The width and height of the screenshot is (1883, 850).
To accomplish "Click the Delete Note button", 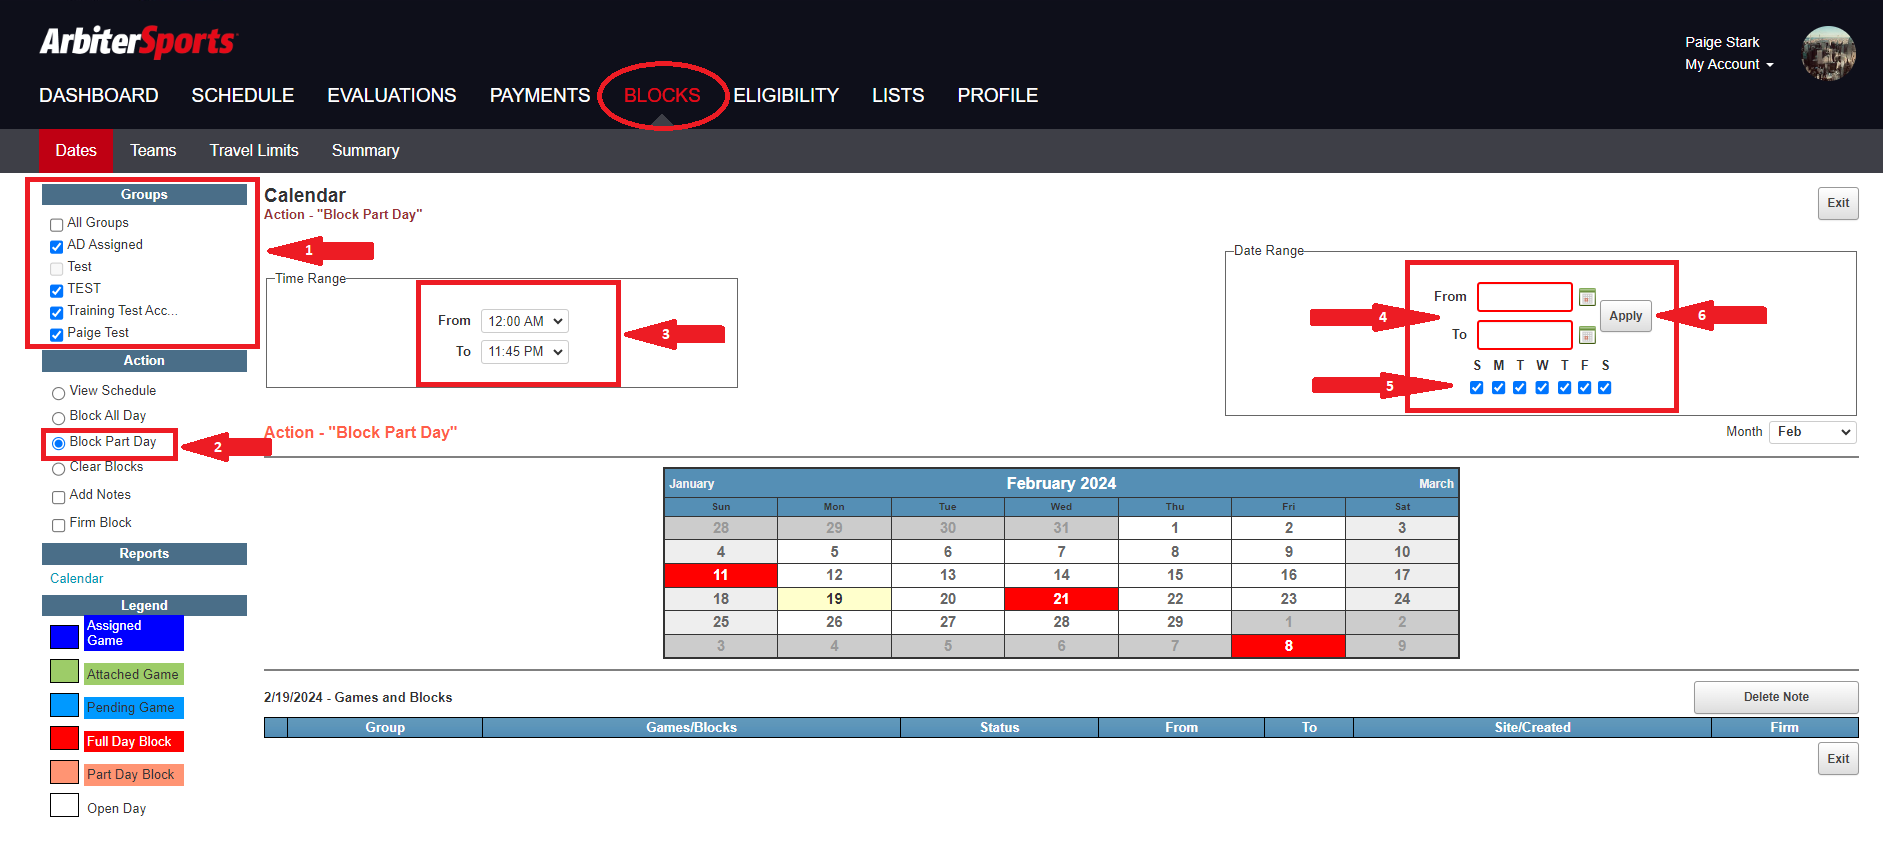I will 1776,697.
